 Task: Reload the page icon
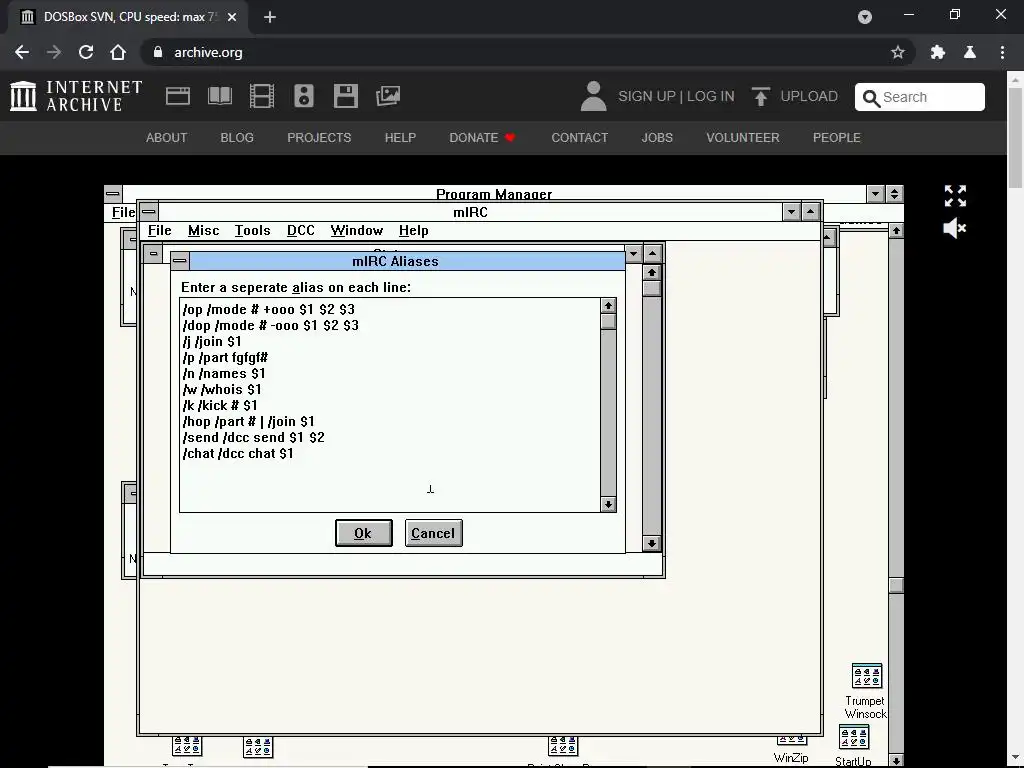pyautogui.click(x=86, y=52)
